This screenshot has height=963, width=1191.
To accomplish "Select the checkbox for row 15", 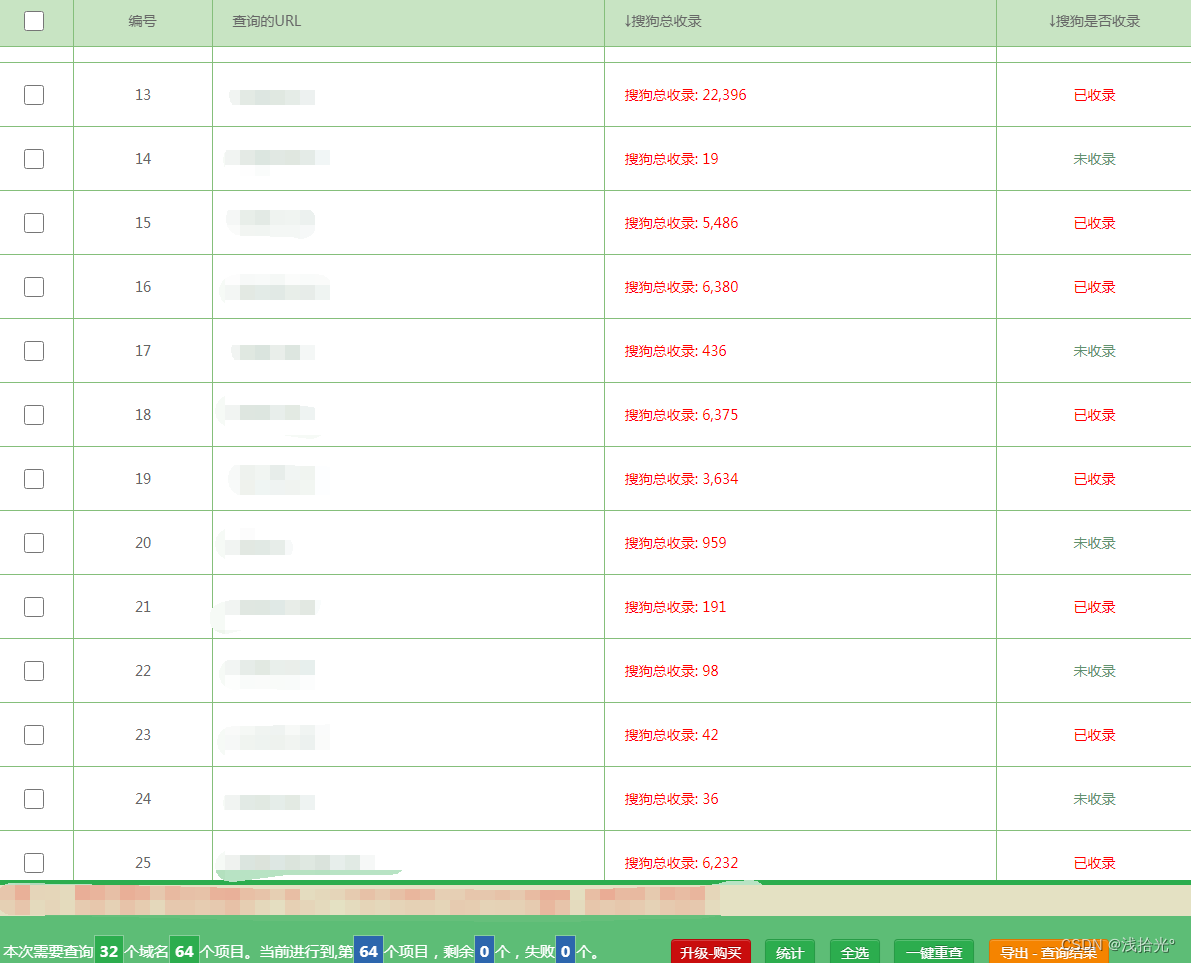I will [34, 223].
